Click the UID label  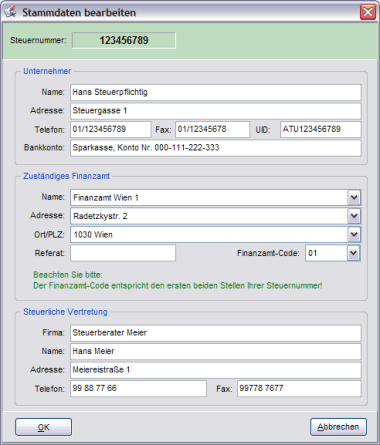(x=263, y=130)
